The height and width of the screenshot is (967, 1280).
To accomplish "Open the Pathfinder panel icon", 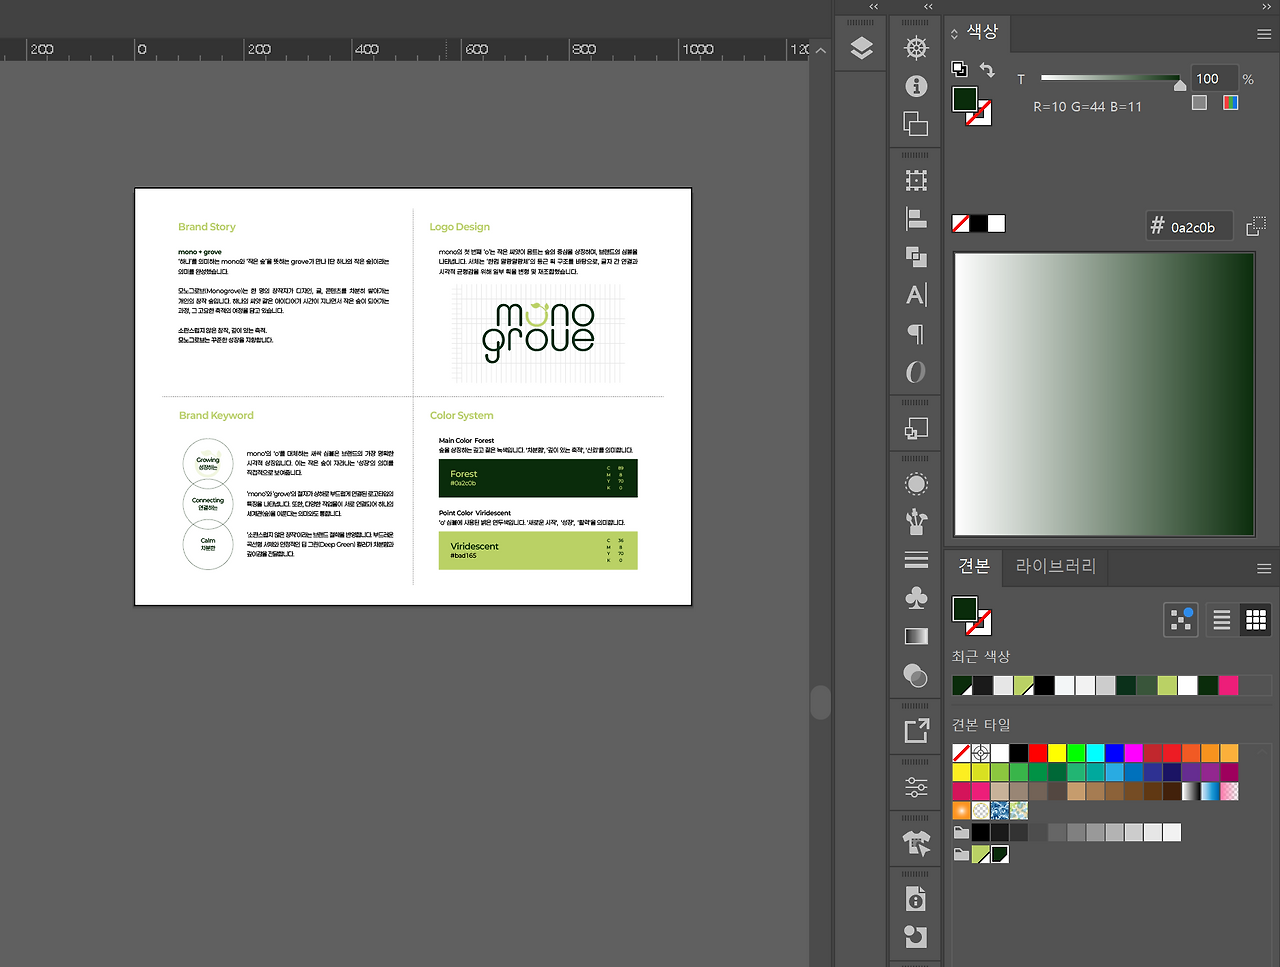I will click(916, 256).
